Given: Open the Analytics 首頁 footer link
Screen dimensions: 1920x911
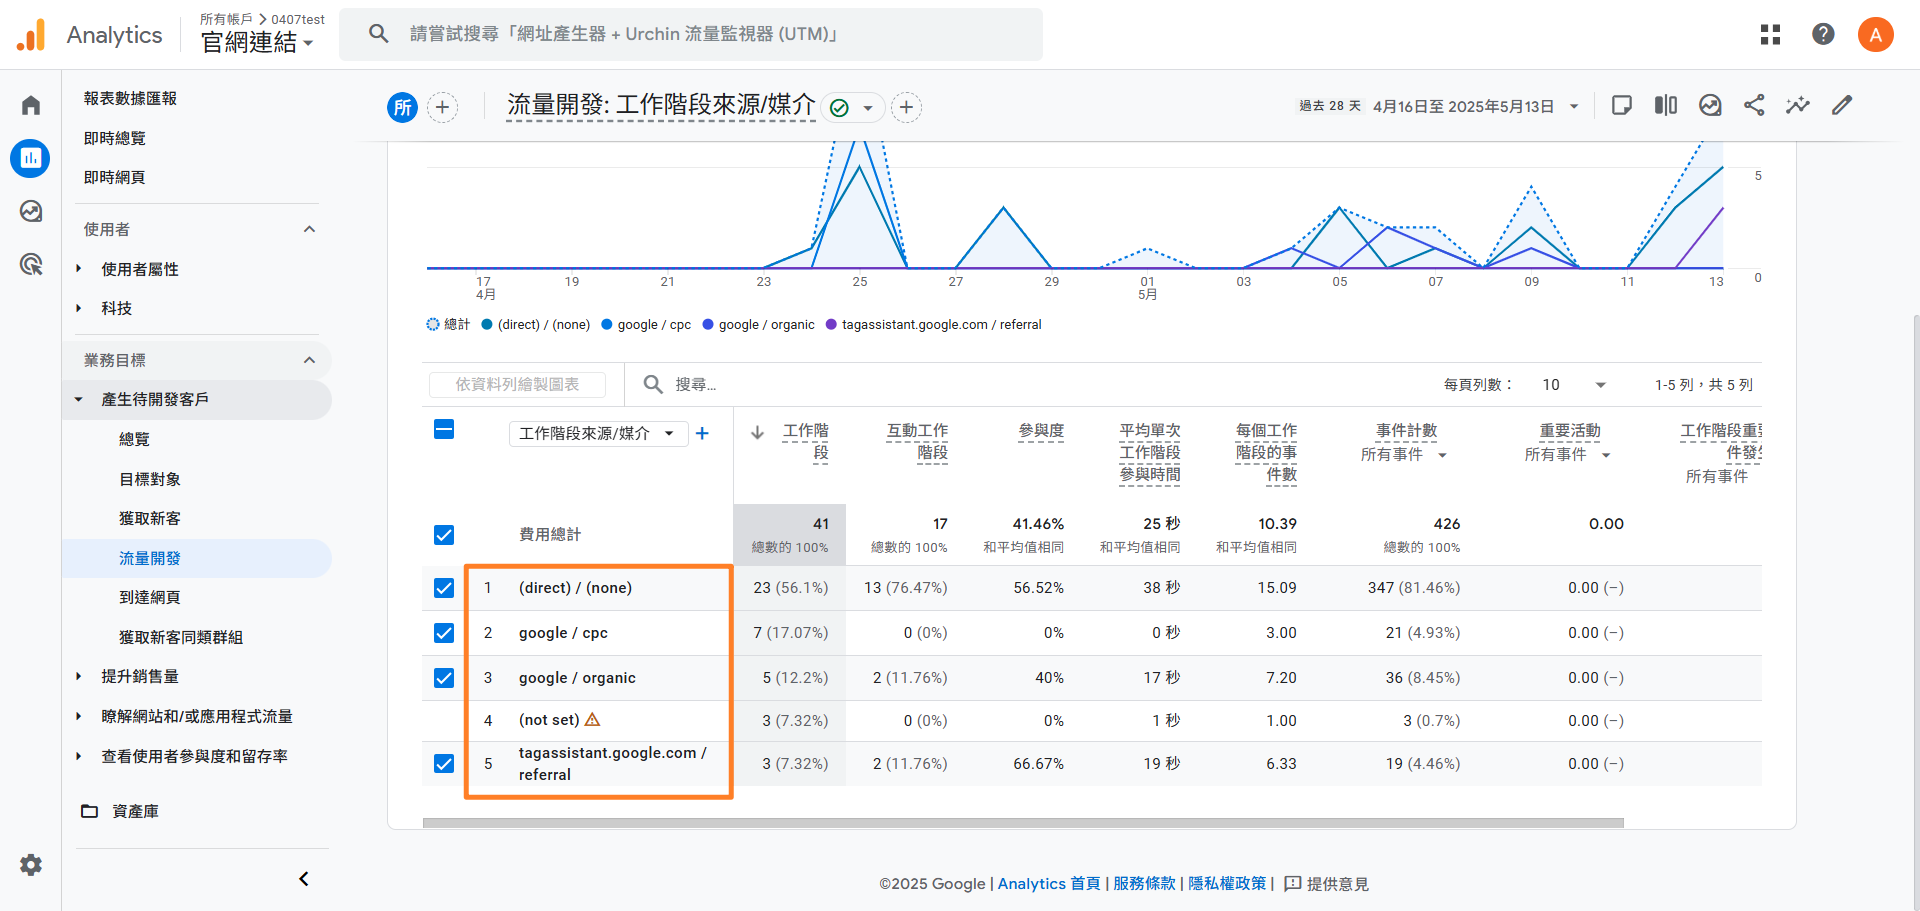Looking at the screenshot, I should [x=1048, y=884].
